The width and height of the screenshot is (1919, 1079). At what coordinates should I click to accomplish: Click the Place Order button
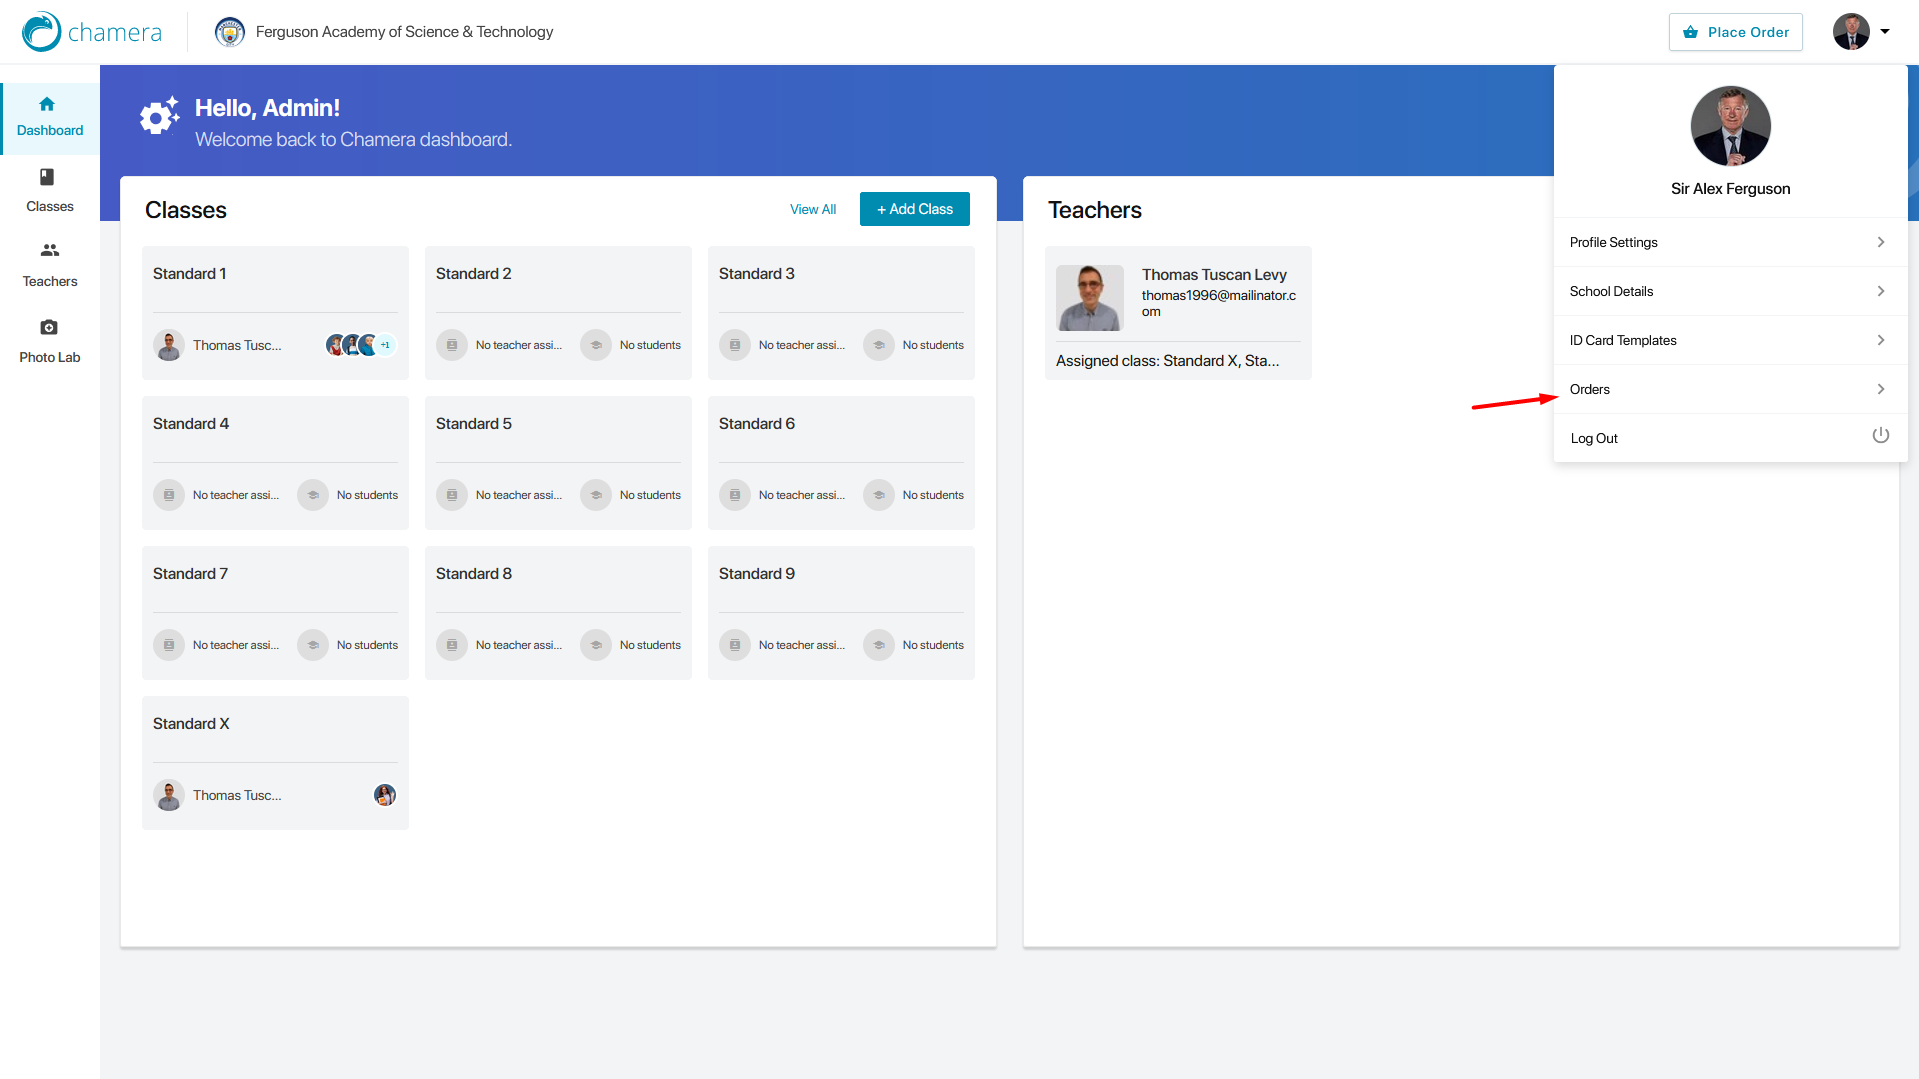click(x=1735, y=32)
